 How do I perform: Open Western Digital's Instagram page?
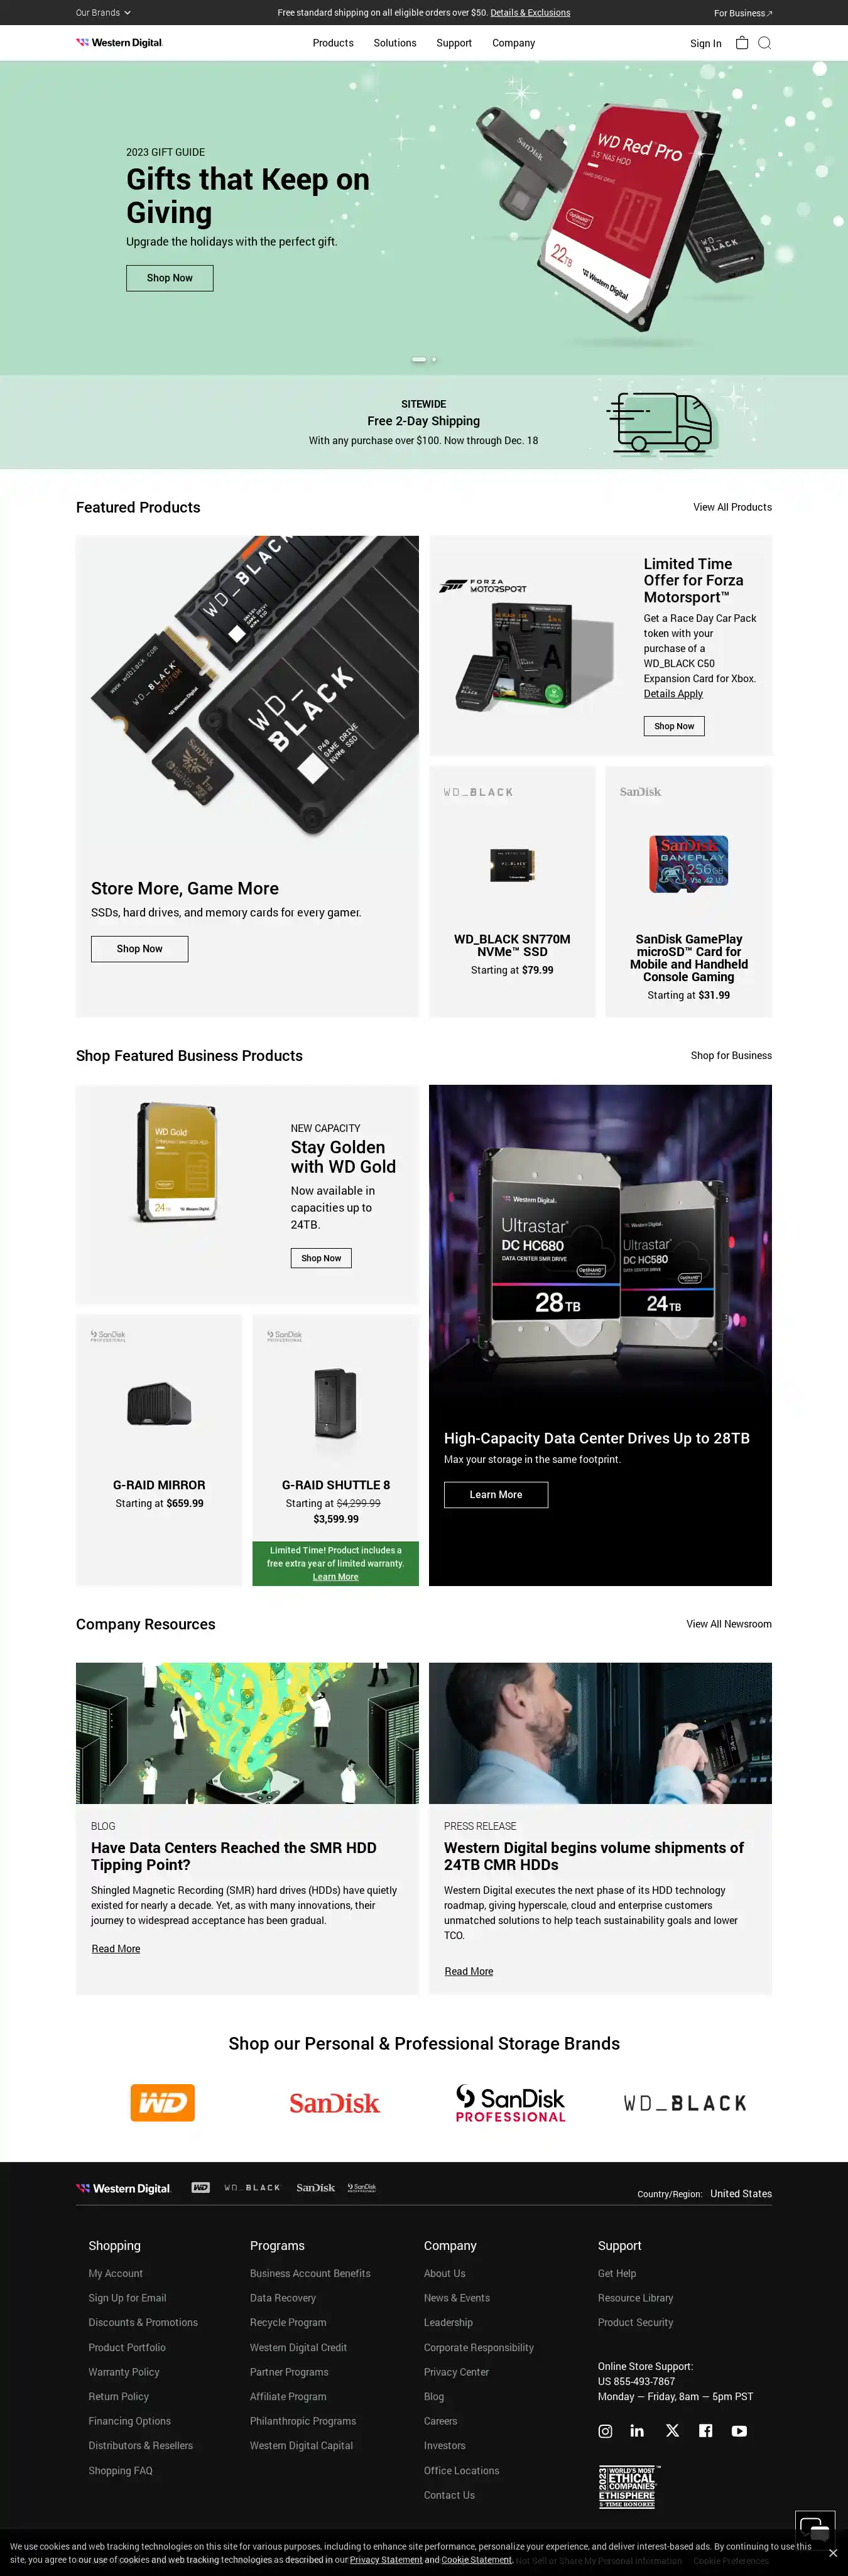[x=605, y=2431]
